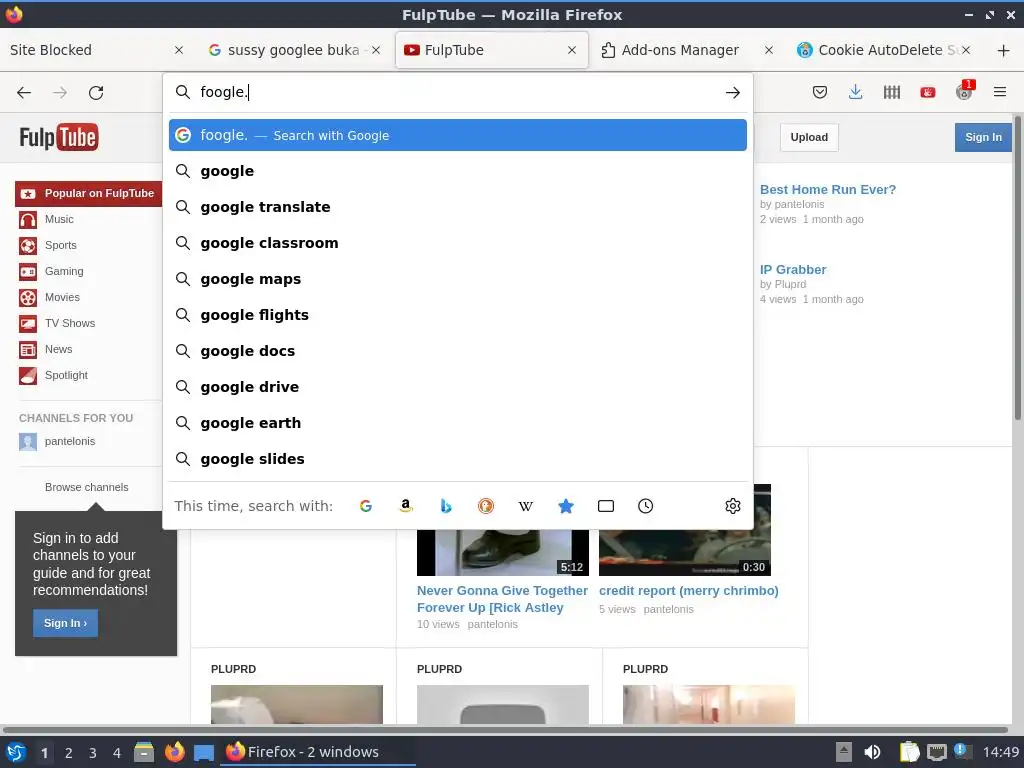Choose the 'google translate' suggestion
Viewport: 1024px width, 768px height.
click(x=458, y=207)
